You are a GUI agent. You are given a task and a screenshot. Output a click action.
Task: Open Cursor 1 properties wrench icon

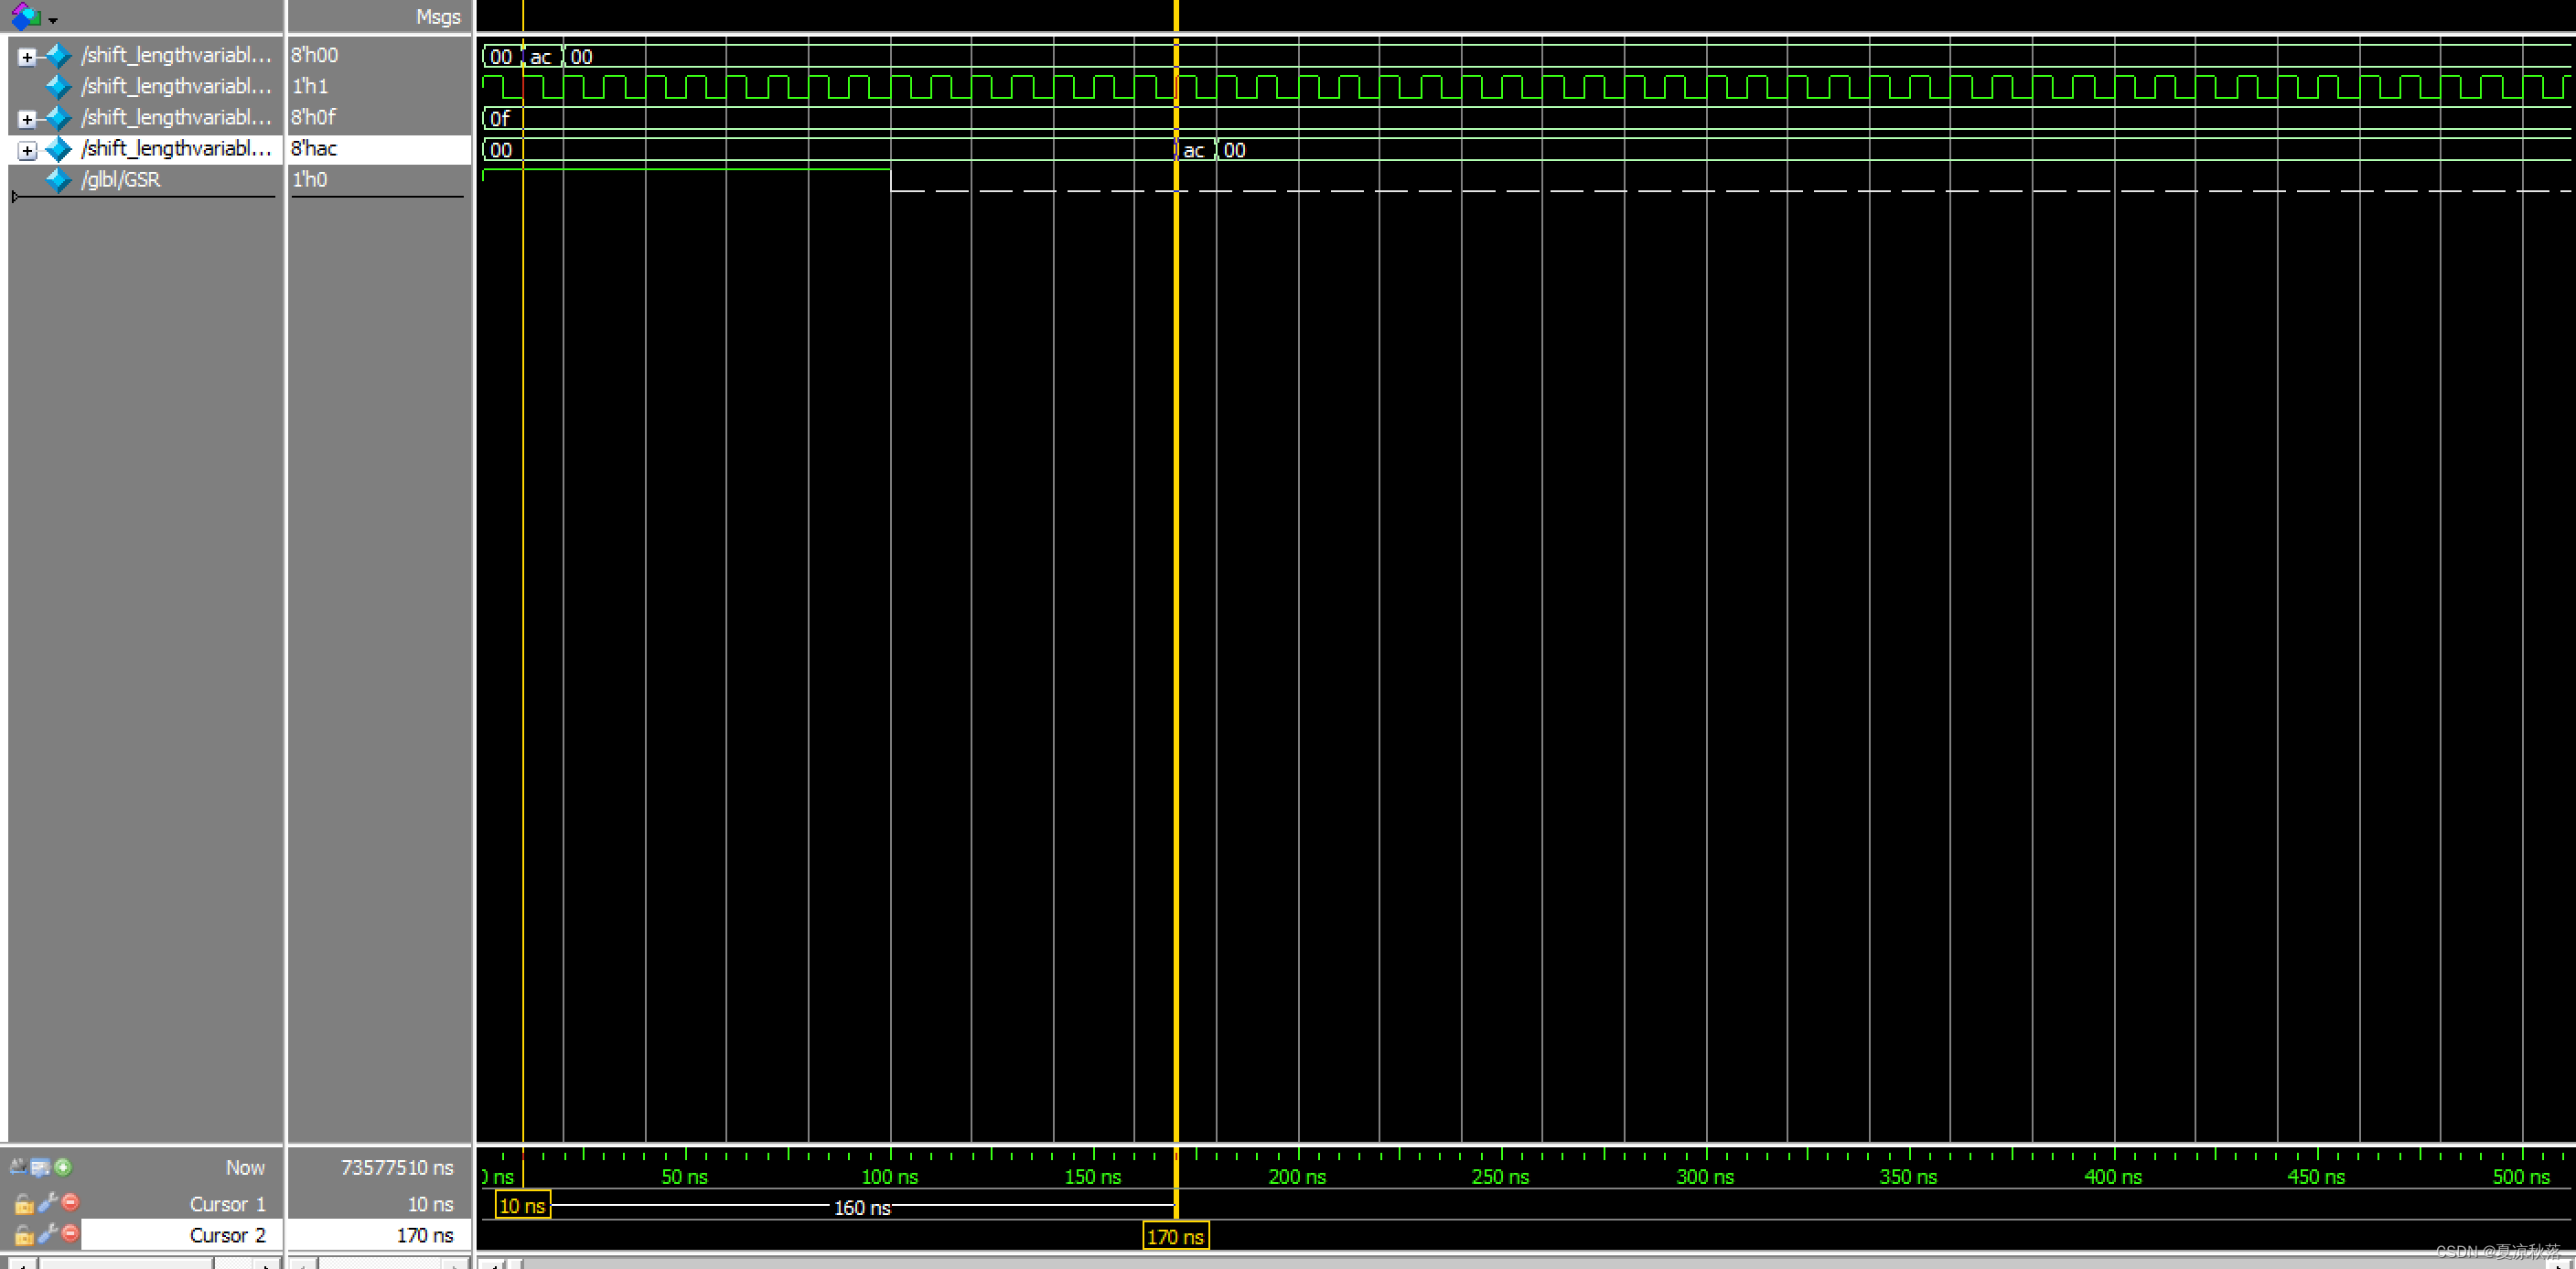click(47, 1203)
